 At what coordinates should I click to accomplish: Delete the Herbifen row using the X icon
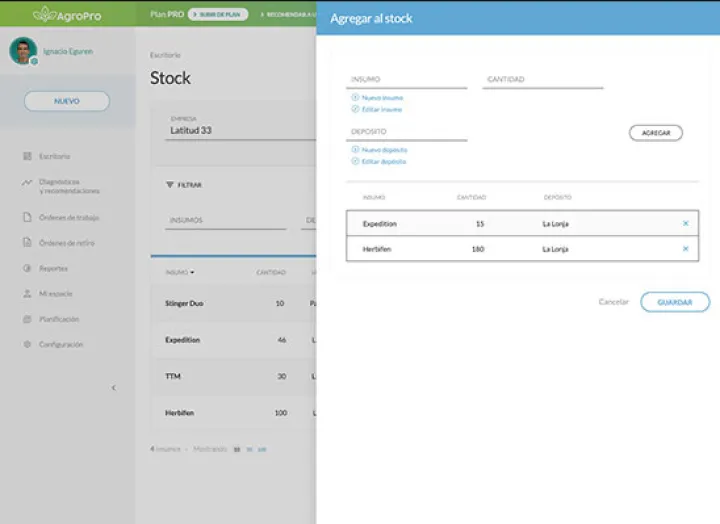685,248
